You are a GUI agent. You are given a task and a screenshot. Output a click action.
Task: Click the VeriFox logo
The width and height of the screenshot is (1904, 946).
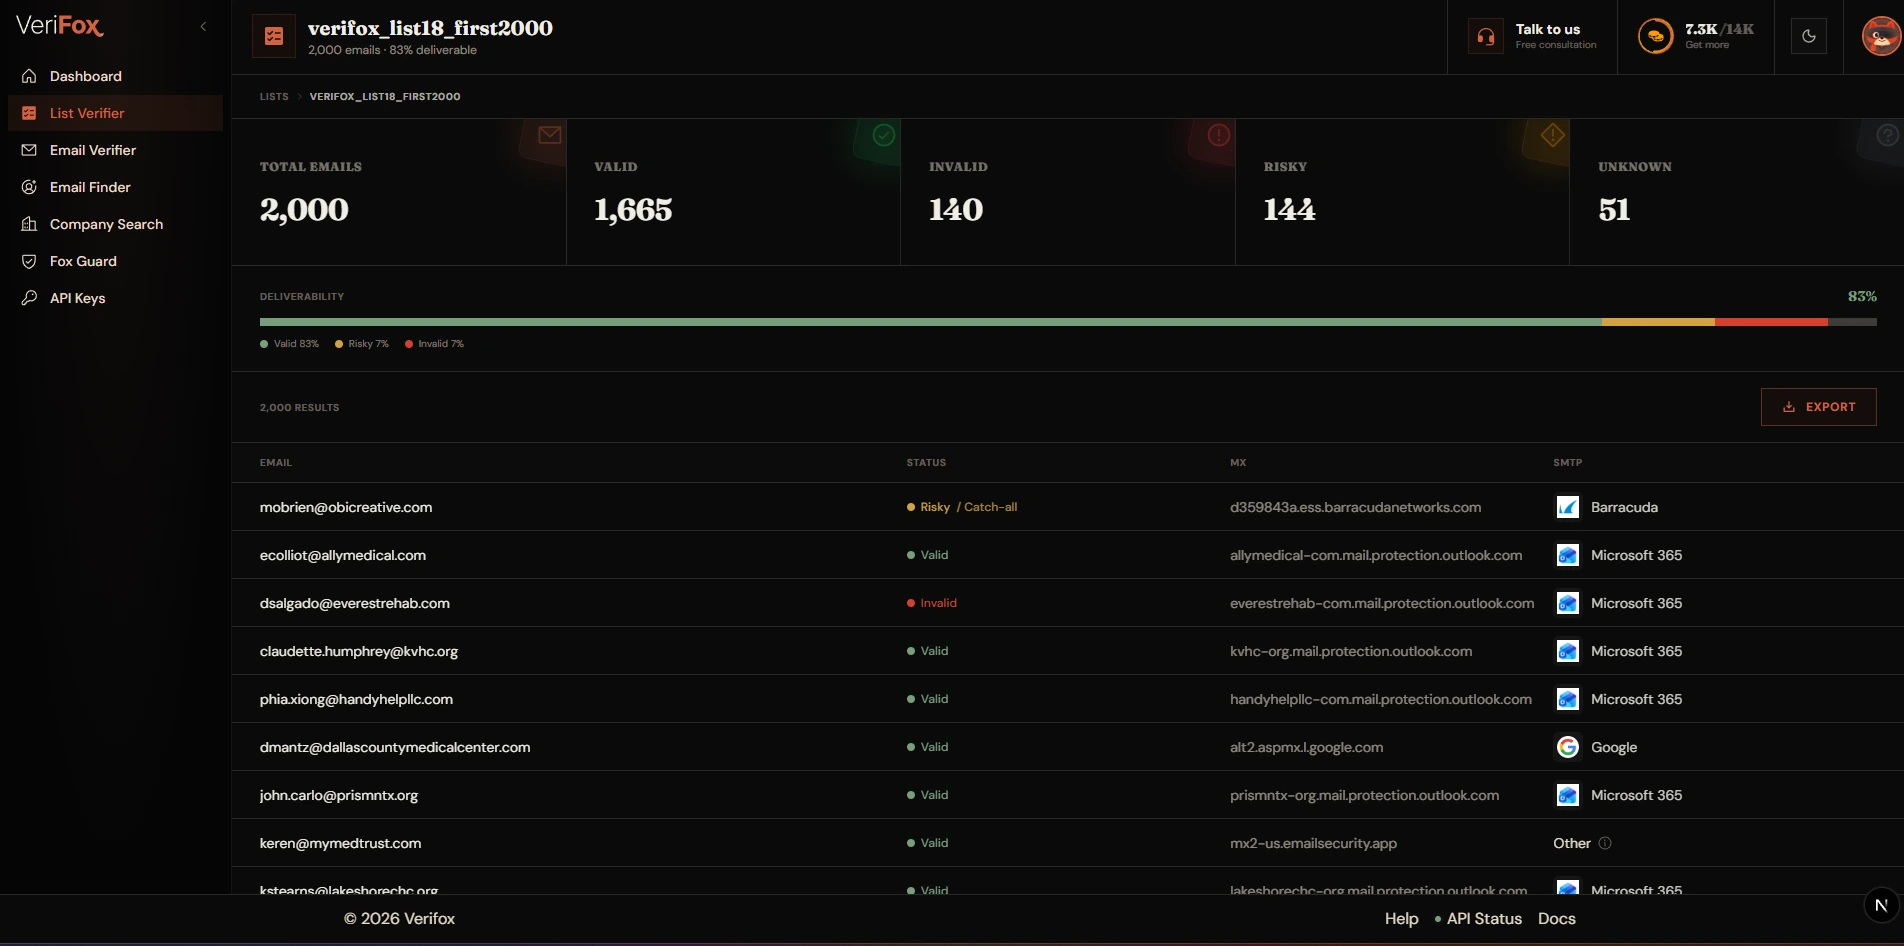(60, 26)
